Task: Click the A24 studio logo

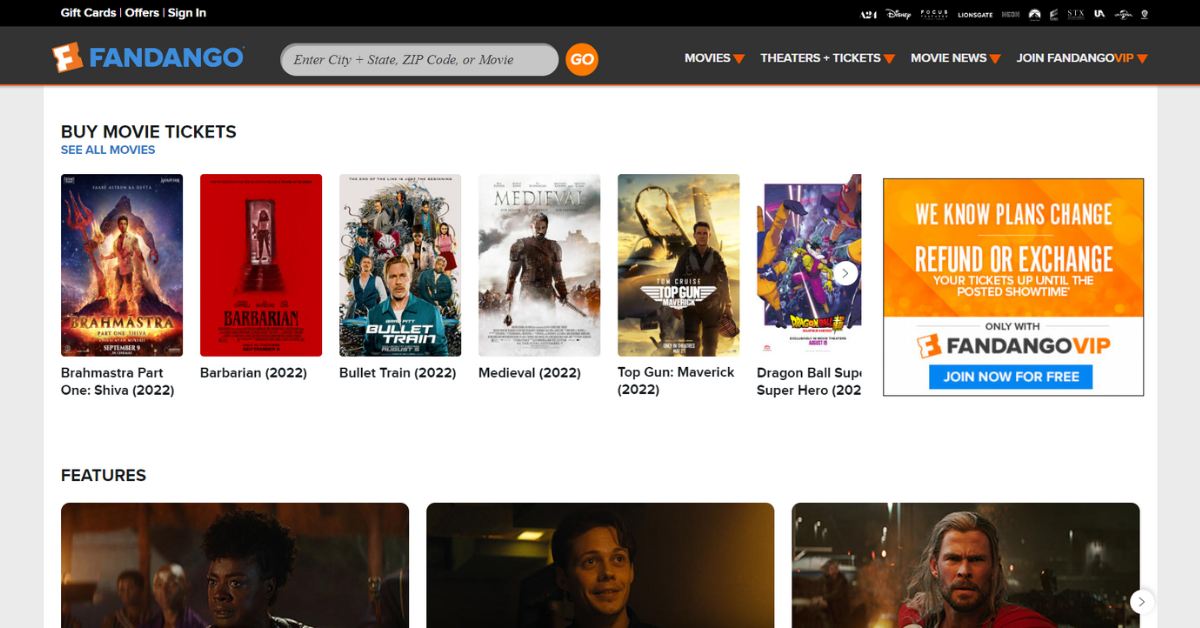Action: tap(868, 14)
